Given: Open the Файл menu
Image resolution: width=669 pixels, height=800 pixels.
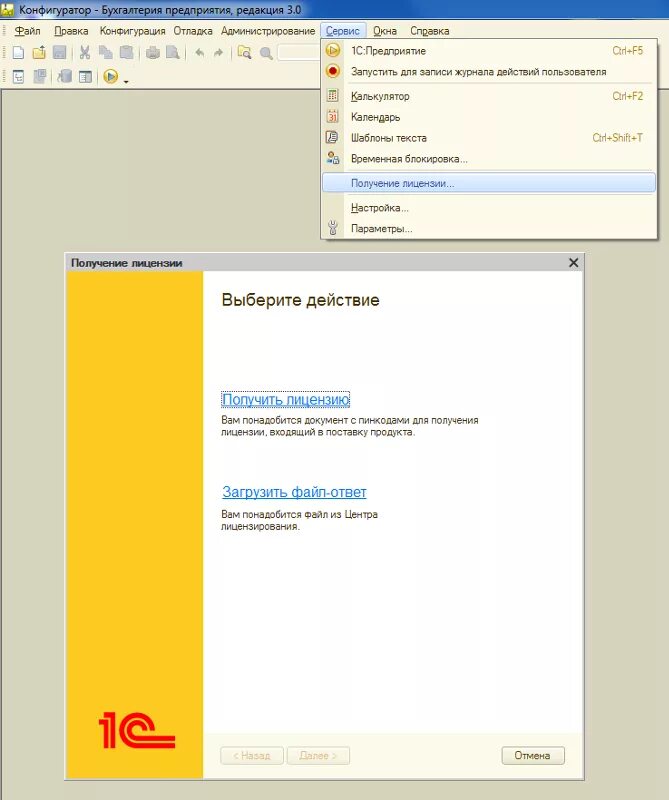Looking at the screenshot, I should pyautogui.click(x=28, y=31).
